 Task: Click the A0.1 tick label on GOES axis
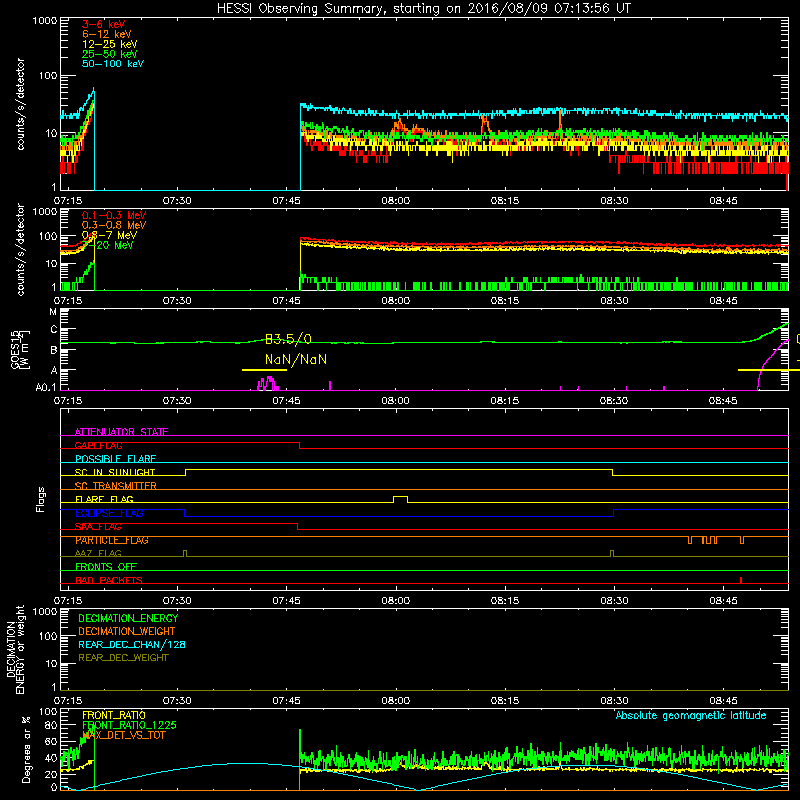[46, 388]
